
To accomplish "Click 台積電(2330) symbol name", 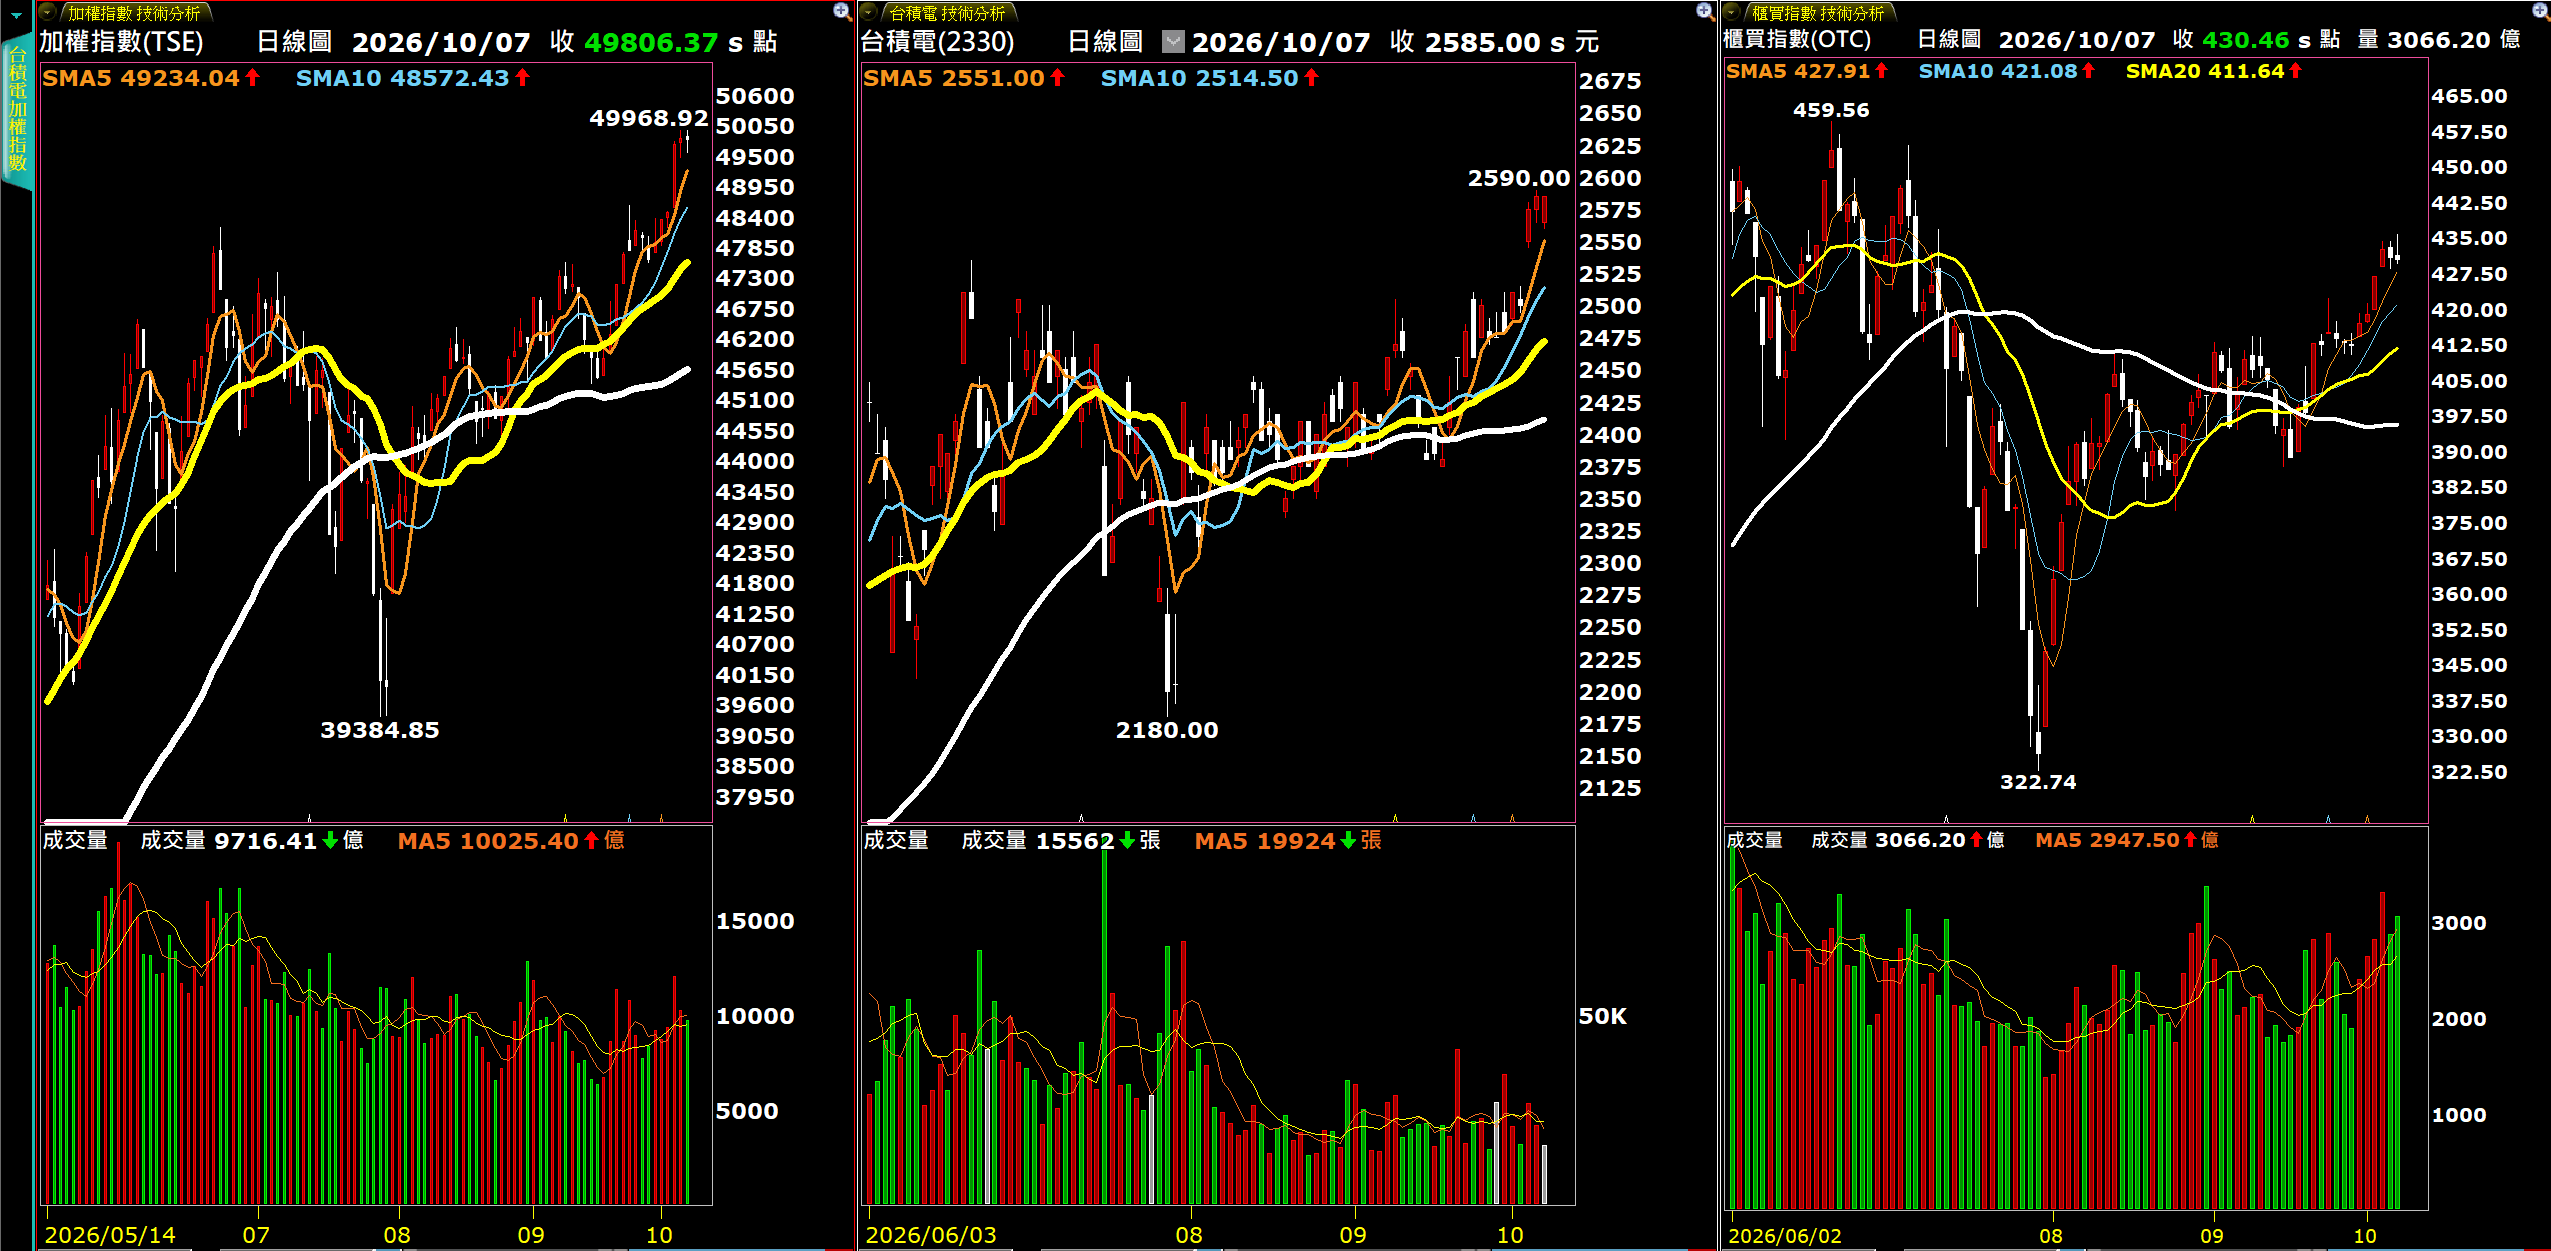I will pos(938,42).
